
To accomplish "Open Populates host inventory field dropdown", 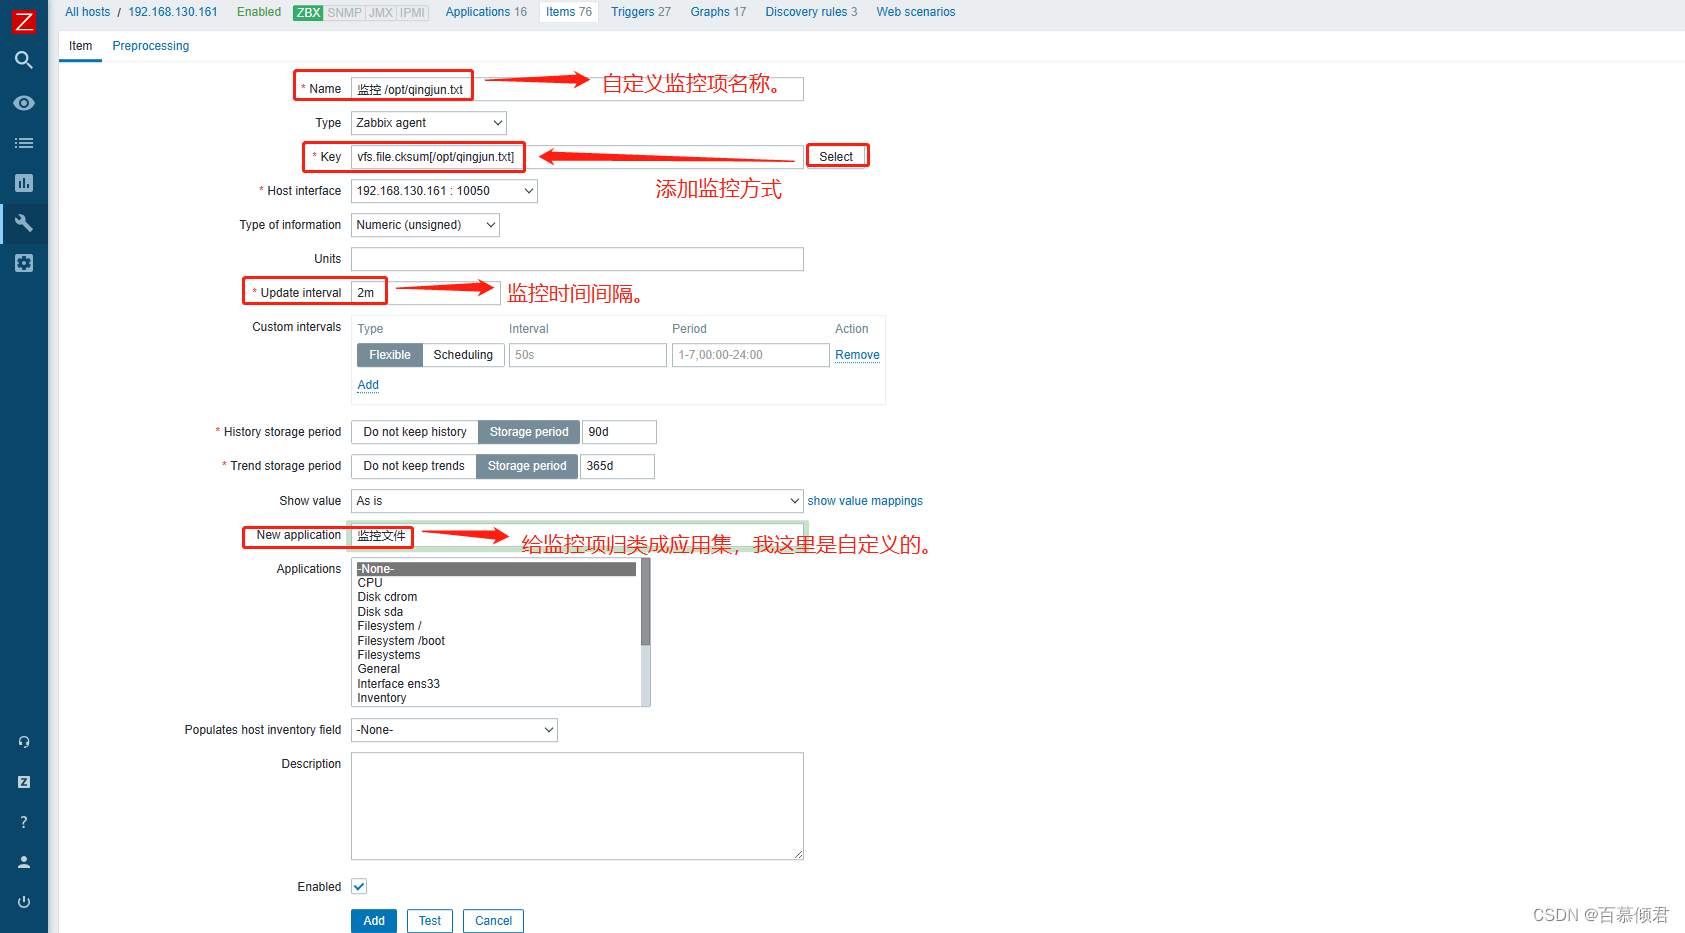I will [x=454, y=730].
